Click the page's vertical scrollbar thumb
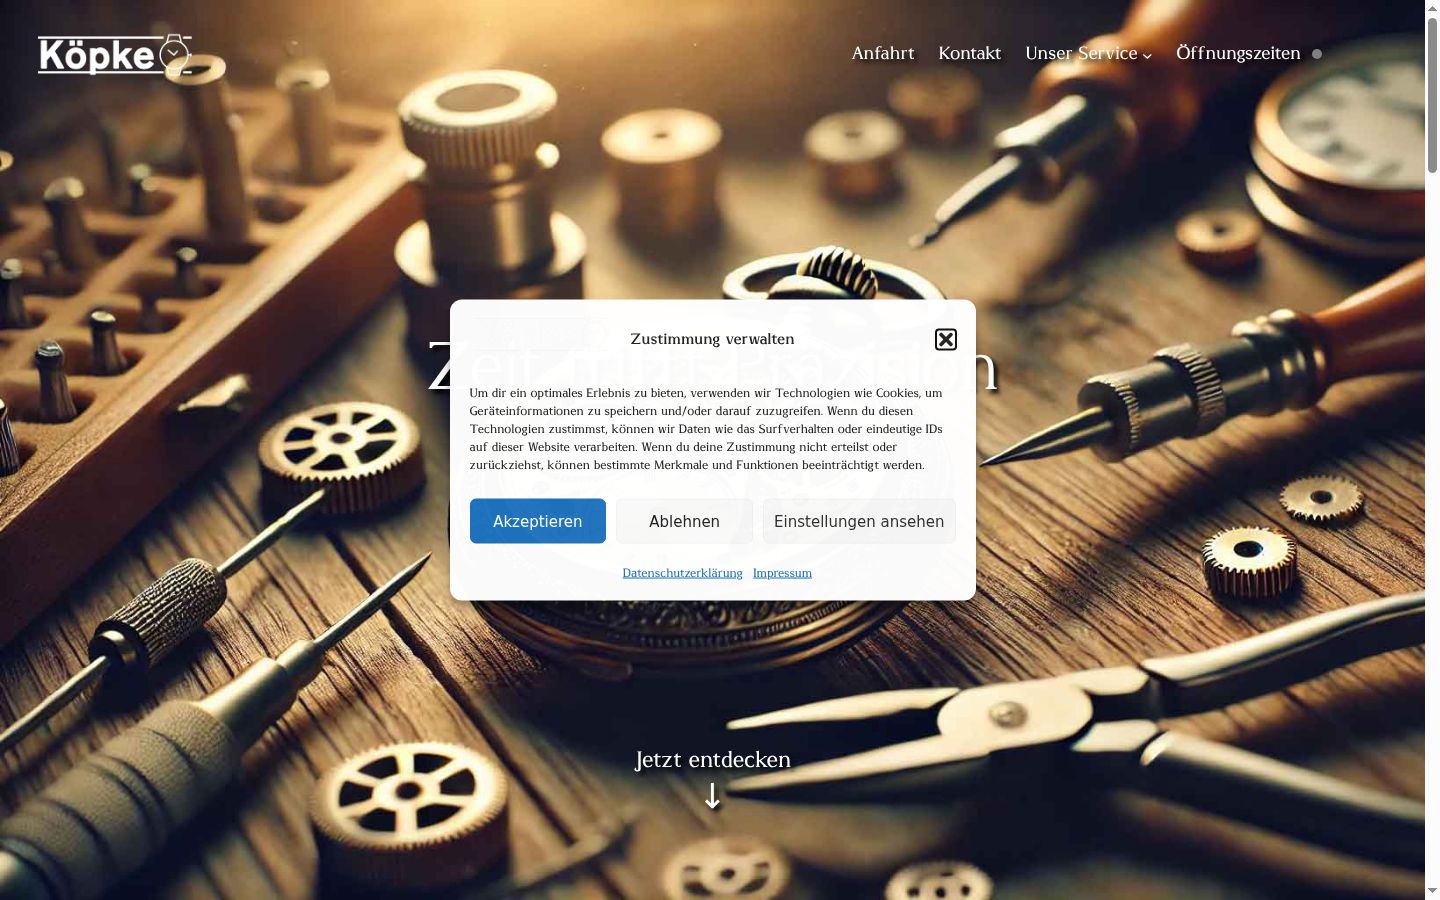This screenshot has height=900, width=1440. [x=1432, y=95]
